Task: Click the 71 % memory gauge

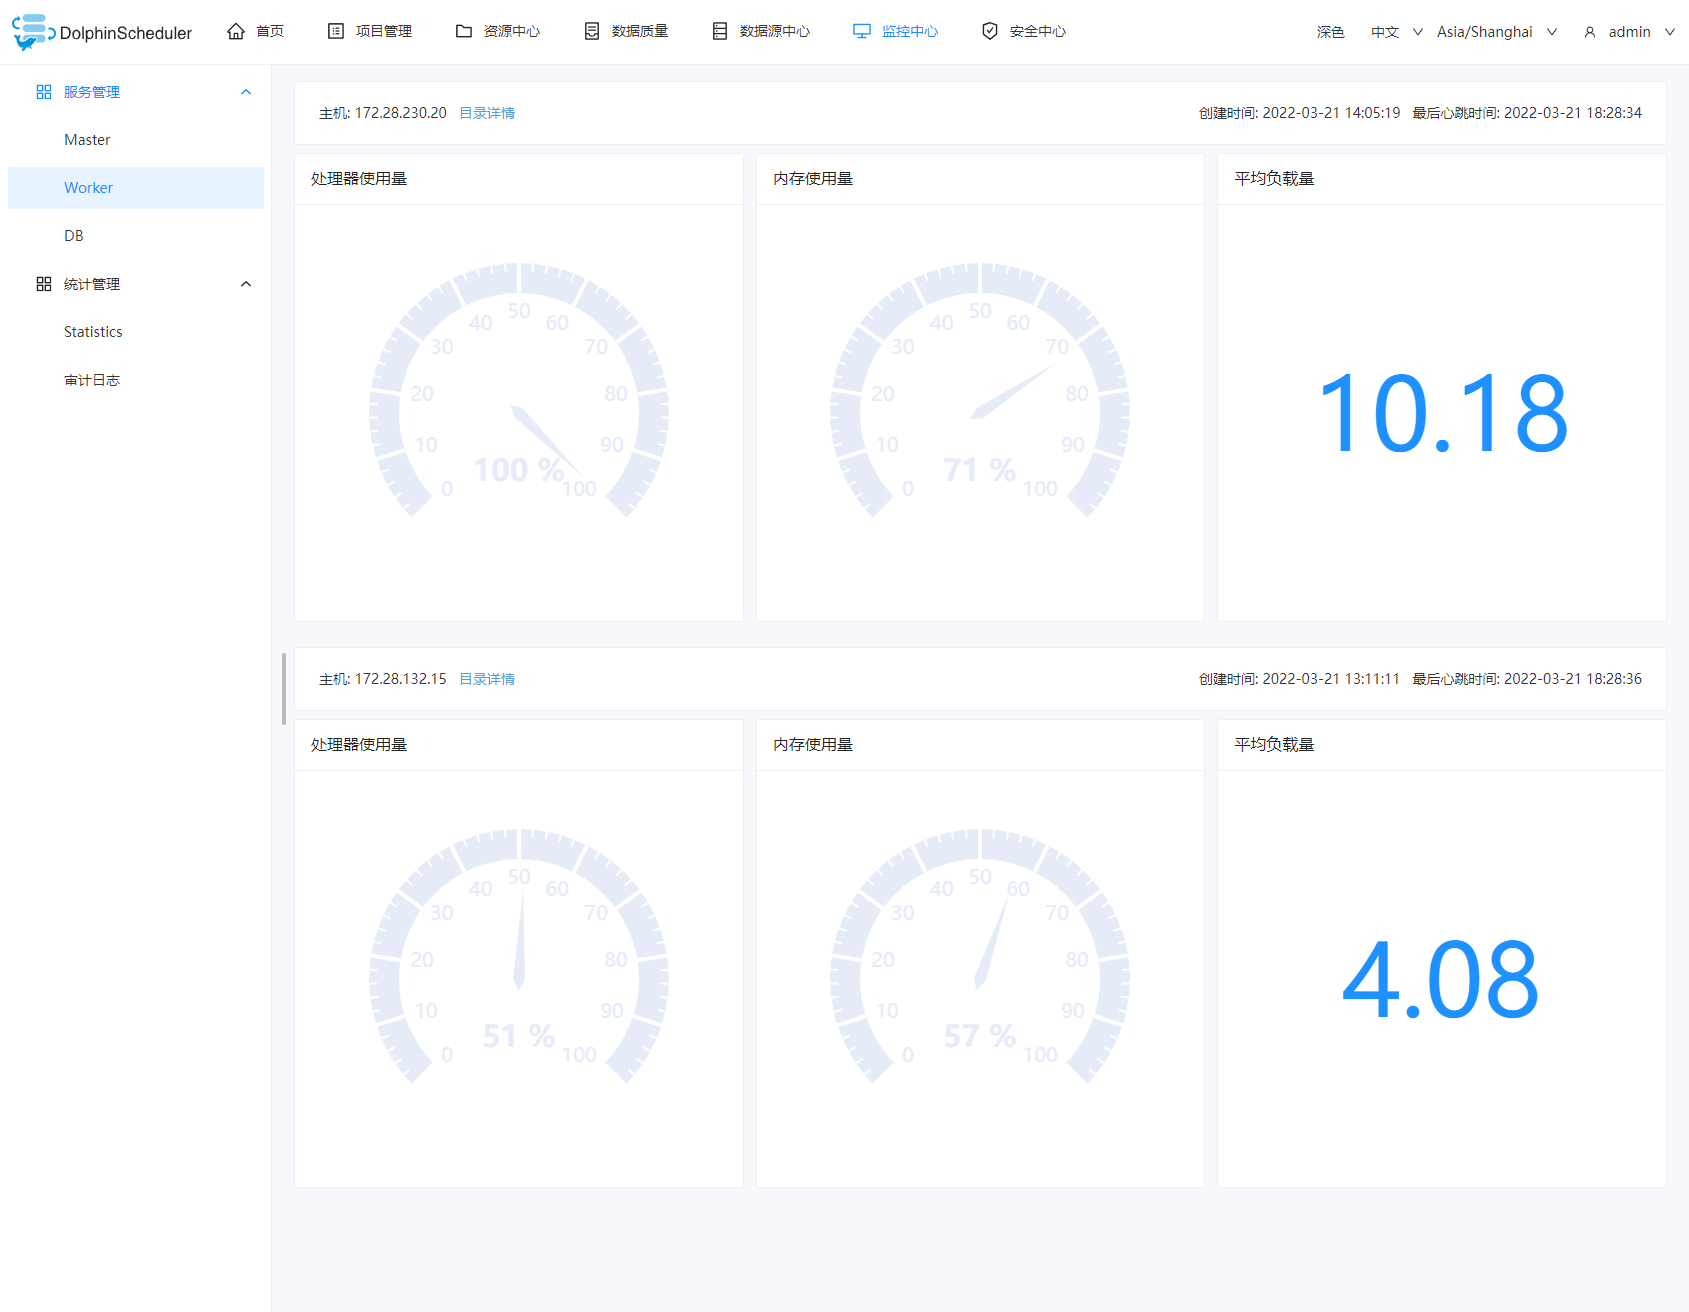Action: pos(980,392)
